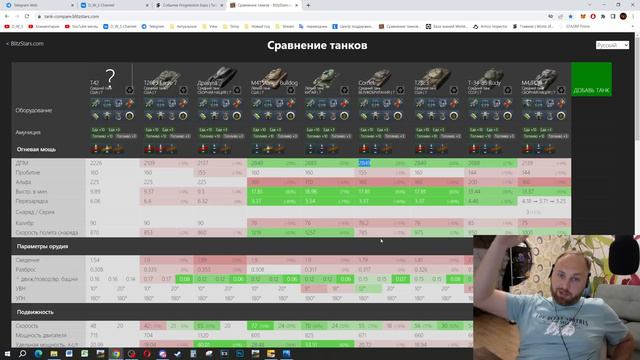
Task: Bookmark this page with star icon
Action: coord(571,16)
